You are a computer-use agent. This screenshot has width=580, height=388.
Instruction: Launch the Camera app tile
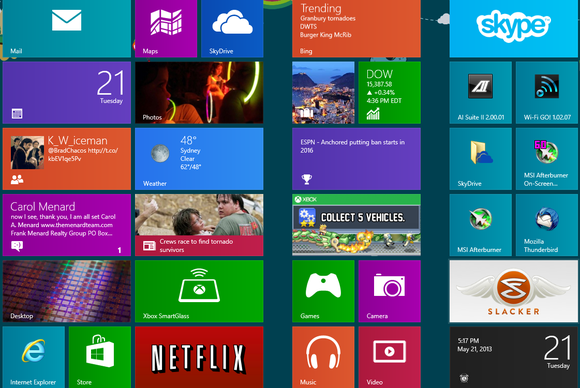390,291
